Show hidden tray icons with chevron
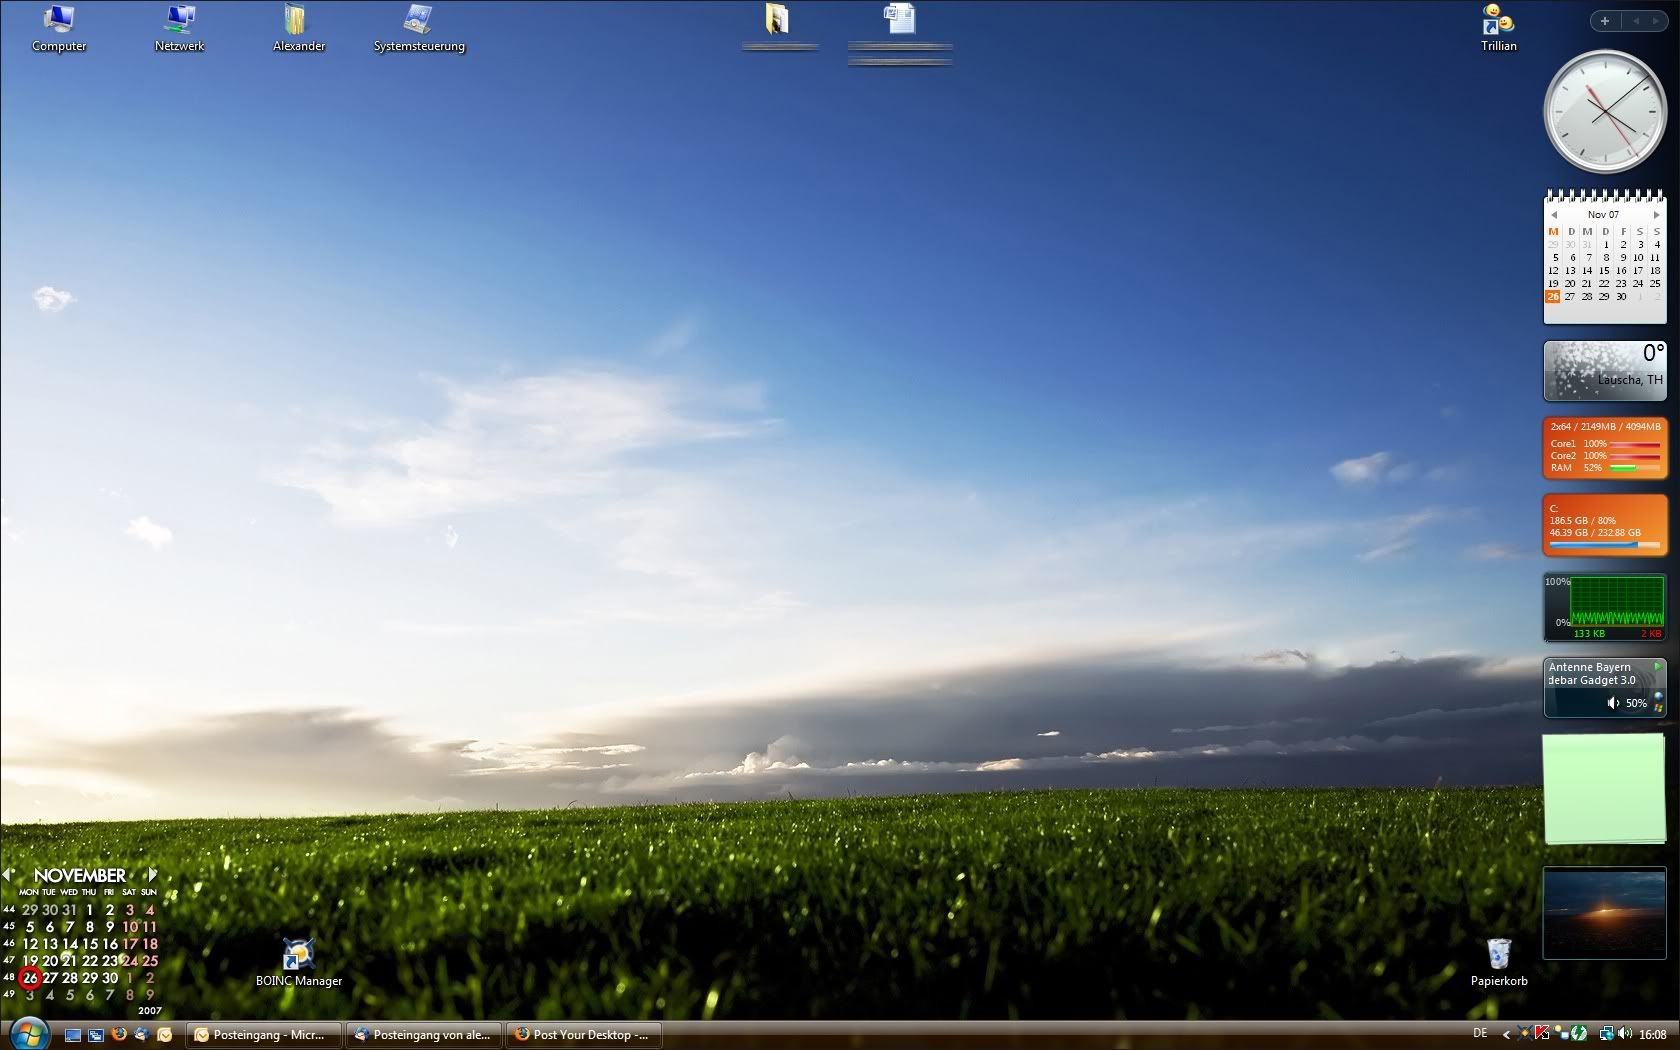 tap(1506, 1035)
